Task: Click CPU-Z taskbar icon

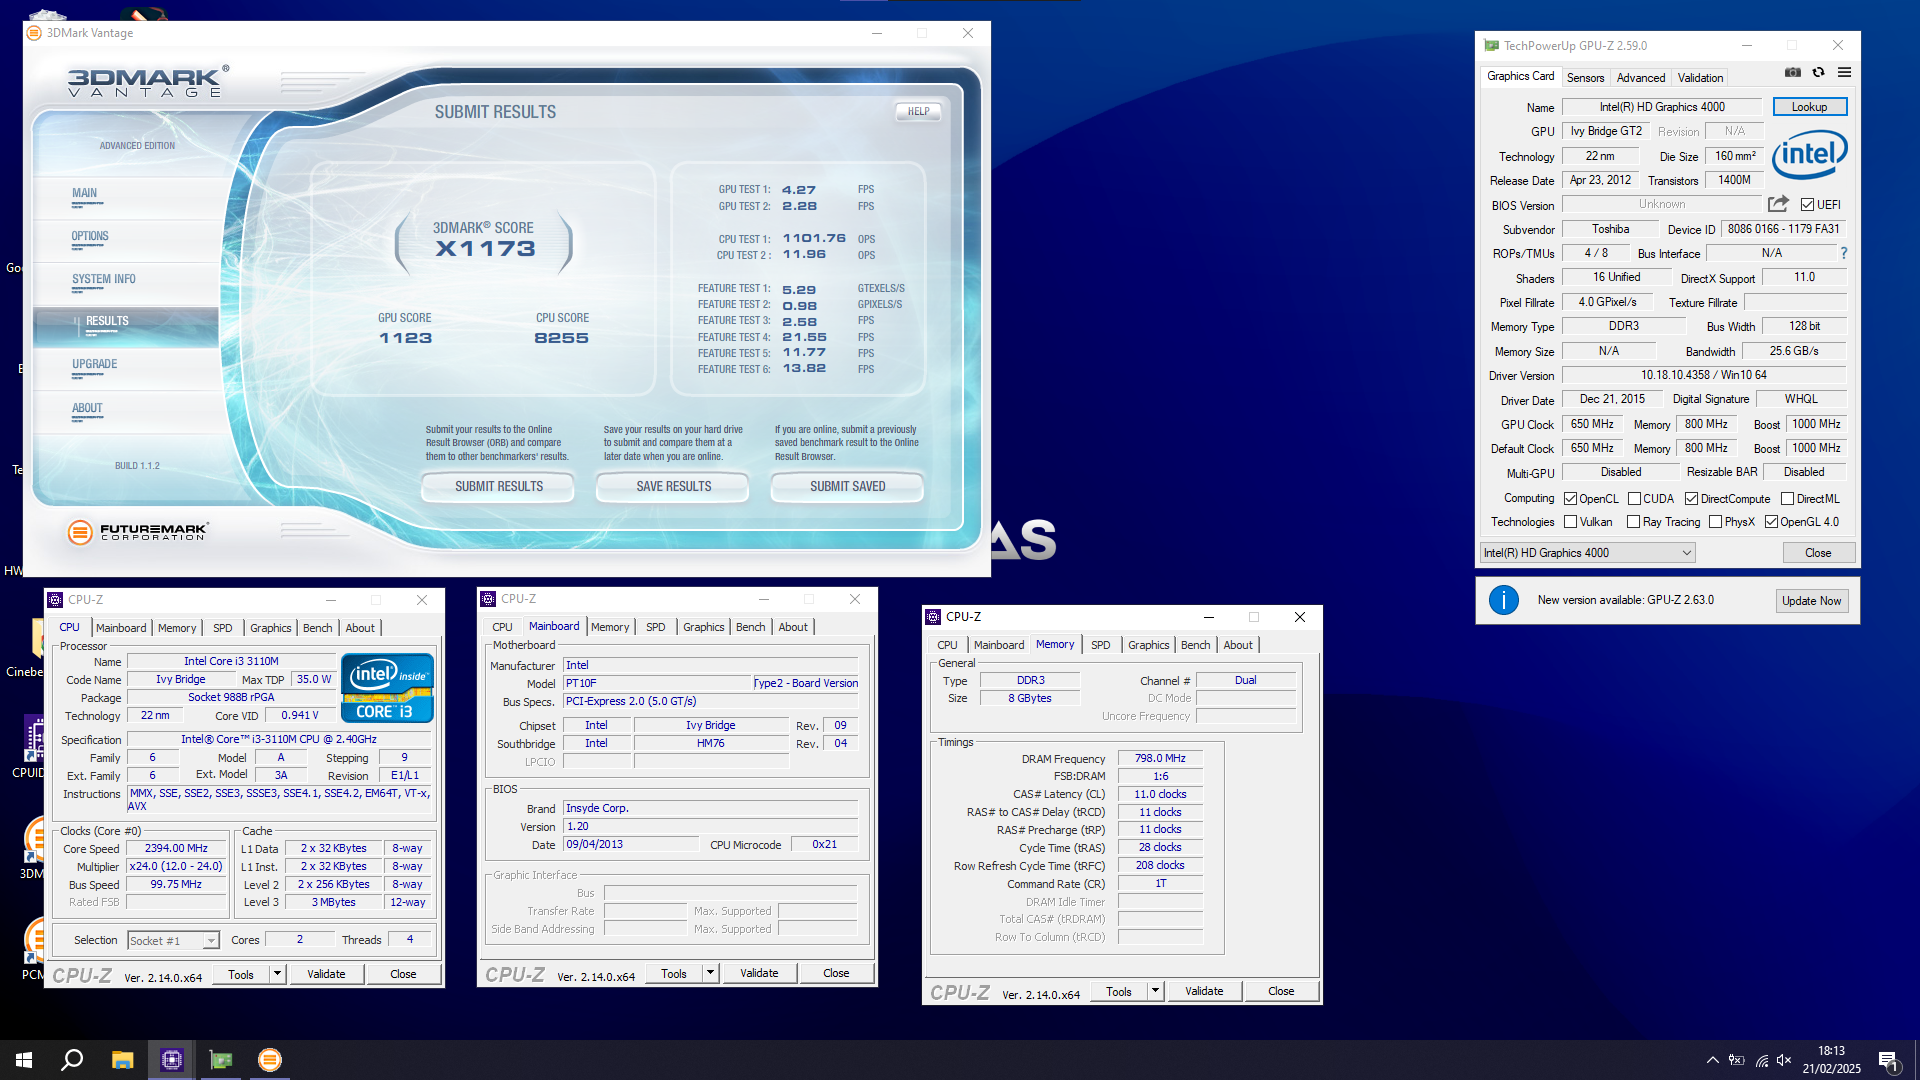Action: (172, 1060)
